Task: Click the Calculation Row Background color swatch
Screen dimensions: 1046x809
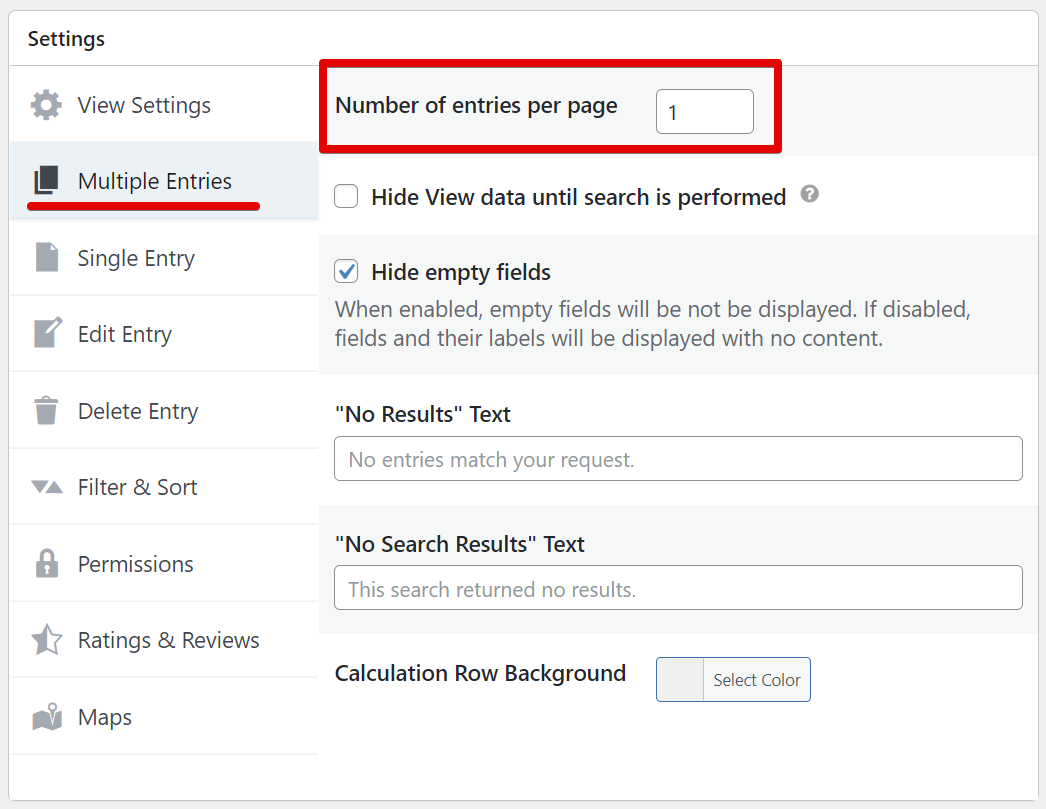Action: (x=680, y=680)
